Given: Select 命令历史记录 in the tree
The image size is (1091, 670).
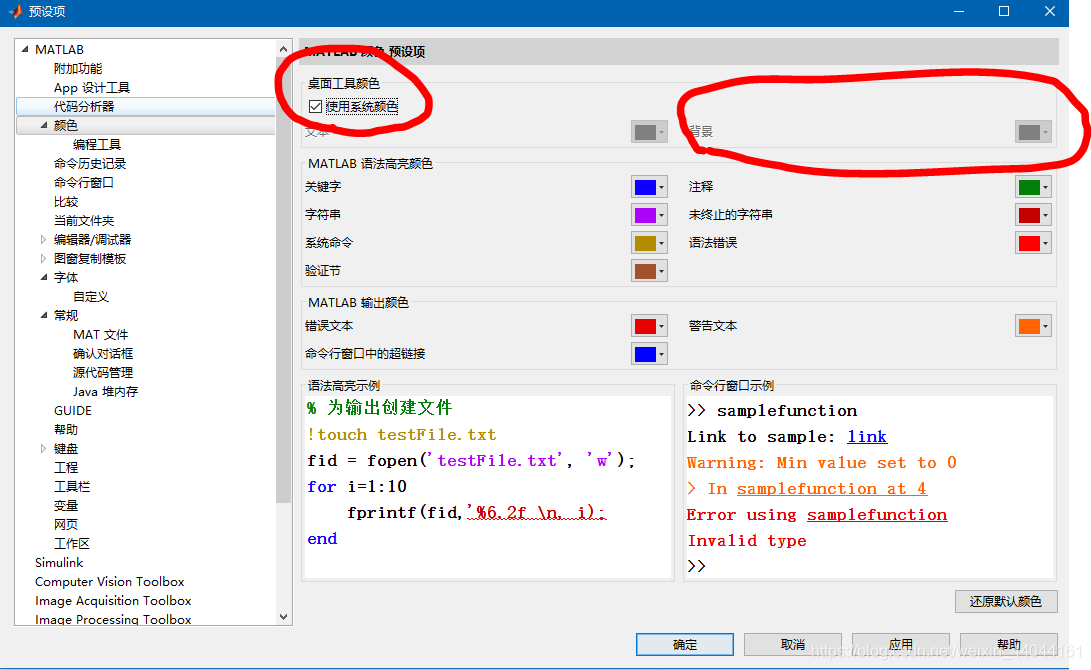Looking at the screenshot, I should [90, 163].
